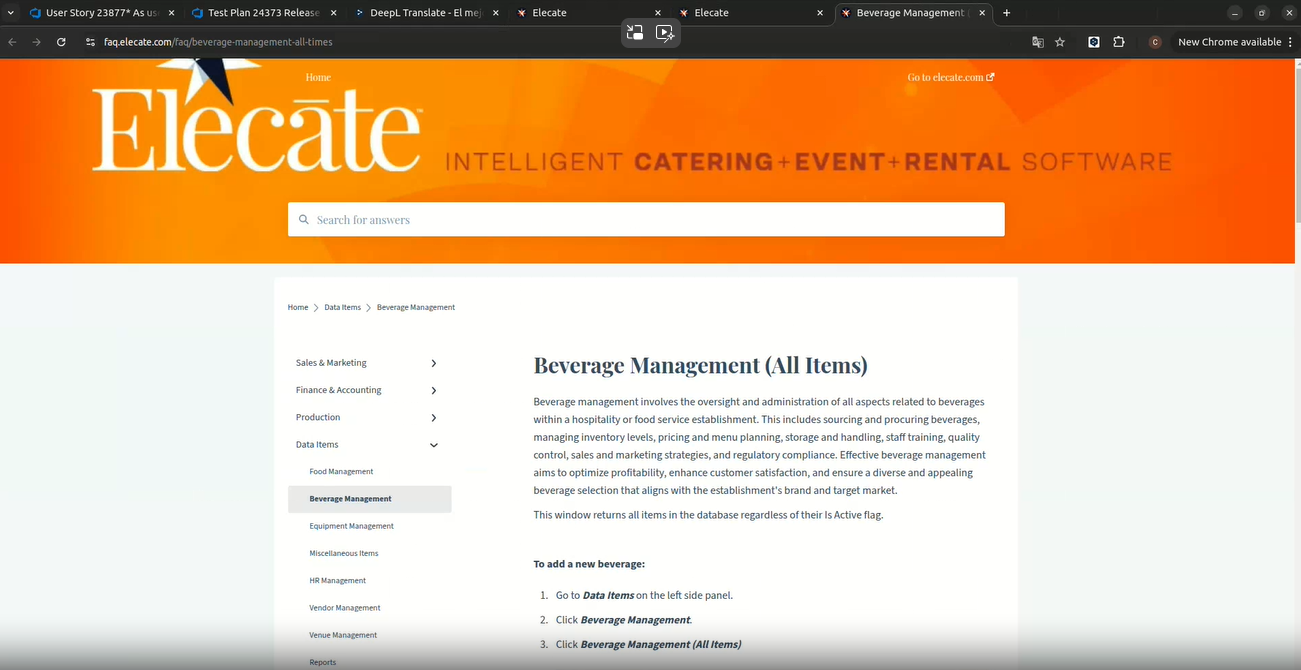
Task: Click Data Items in the breadcrumb
Action: tap(342, 307)
